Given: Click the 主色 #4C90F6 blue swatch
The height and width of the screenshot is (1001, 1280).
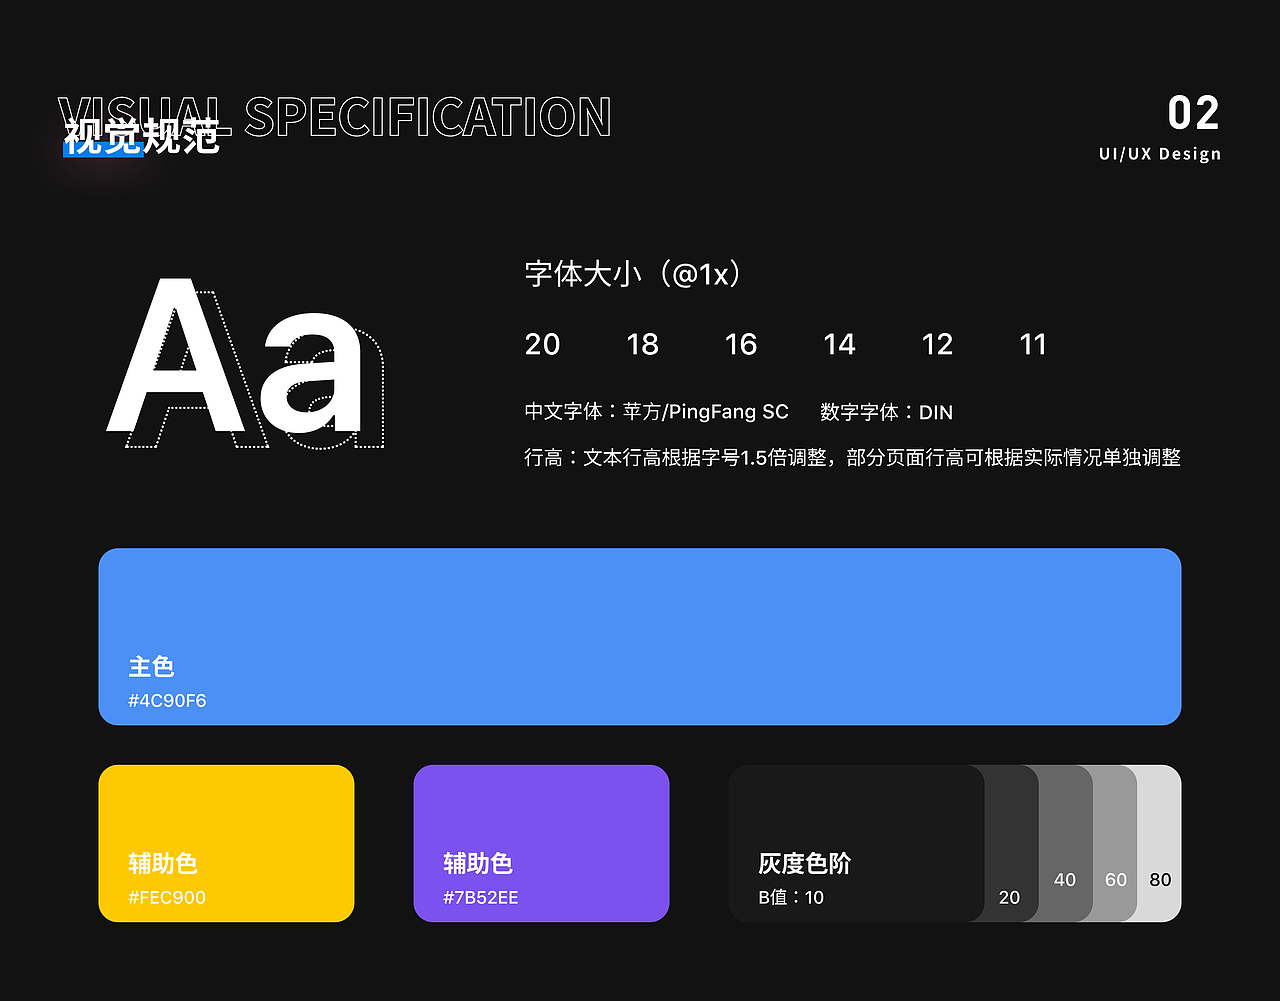Looking at the screenshot, I should [639, 636].
